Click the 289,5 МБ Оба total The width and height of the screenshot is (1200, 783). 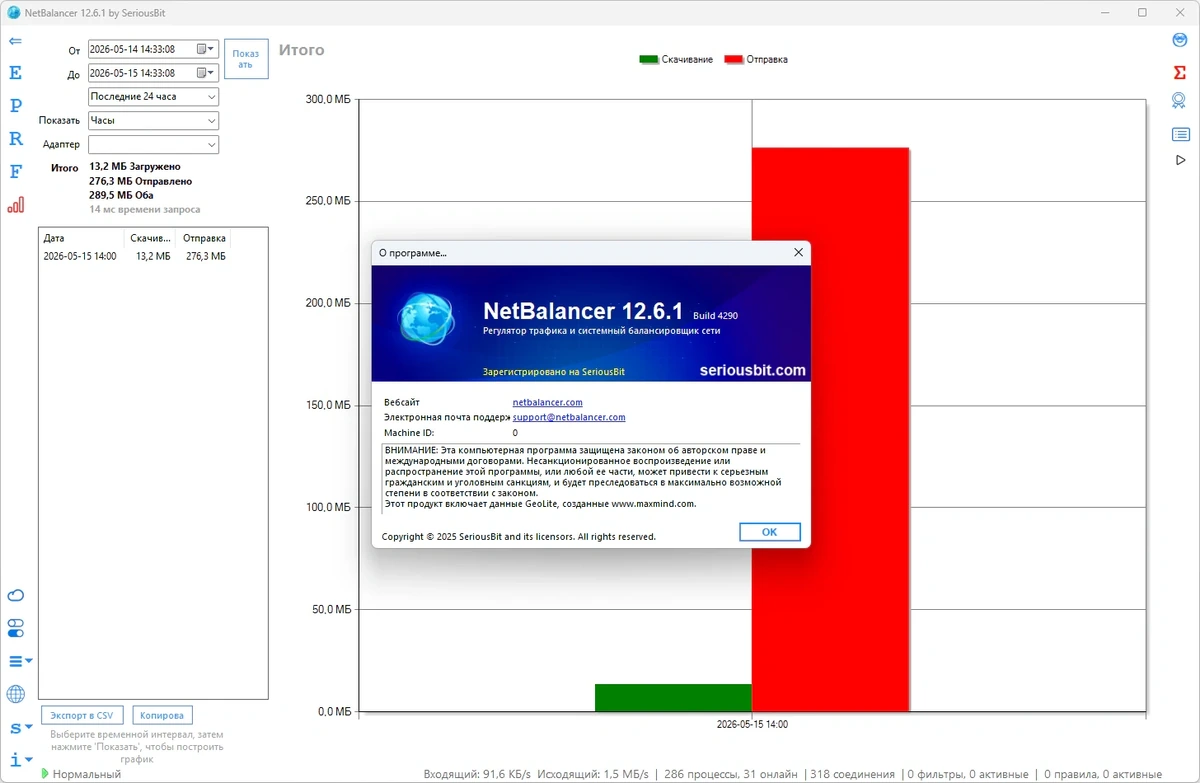(x=121, y=195)
